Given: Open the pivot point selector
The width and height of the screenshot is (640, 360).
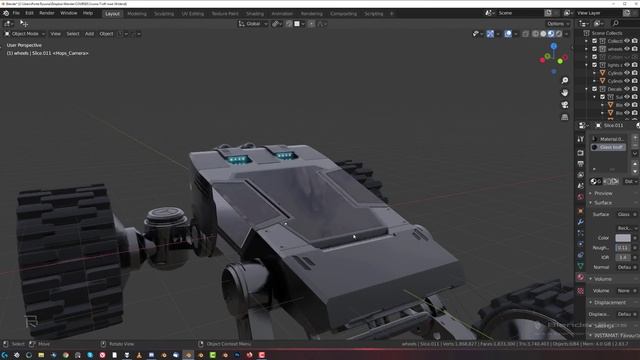Looking at the screenshot, I should pos(277,24).
